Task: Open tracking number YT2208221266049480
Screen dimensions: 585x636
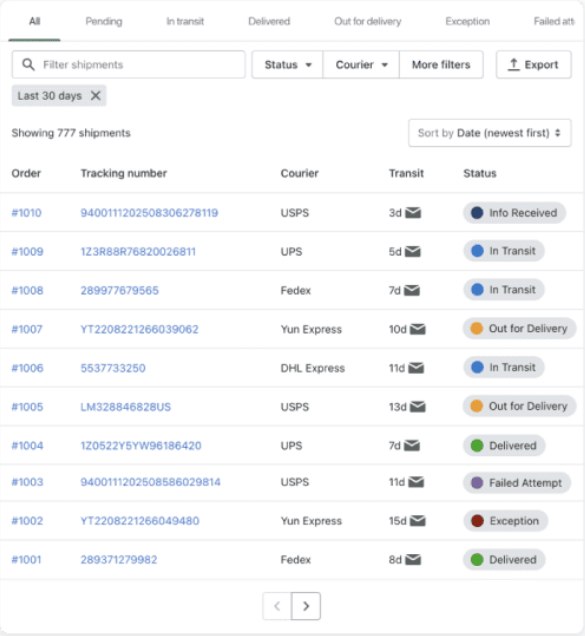Action: [140, 520]
